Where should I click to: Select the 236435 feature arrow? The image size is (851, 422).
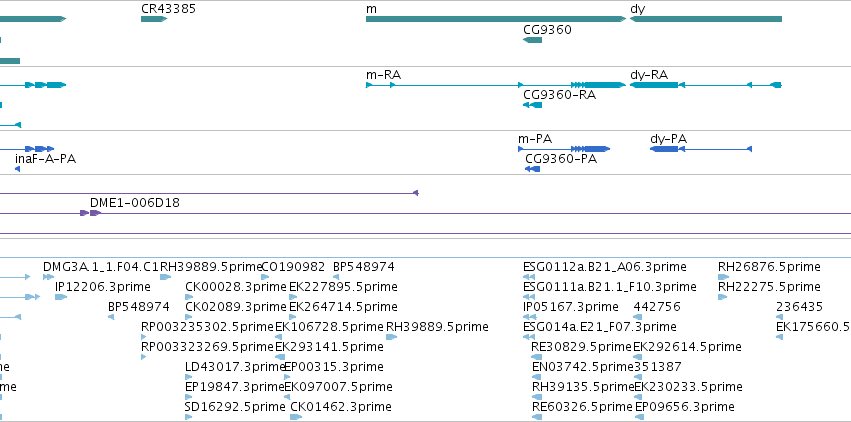779,317
